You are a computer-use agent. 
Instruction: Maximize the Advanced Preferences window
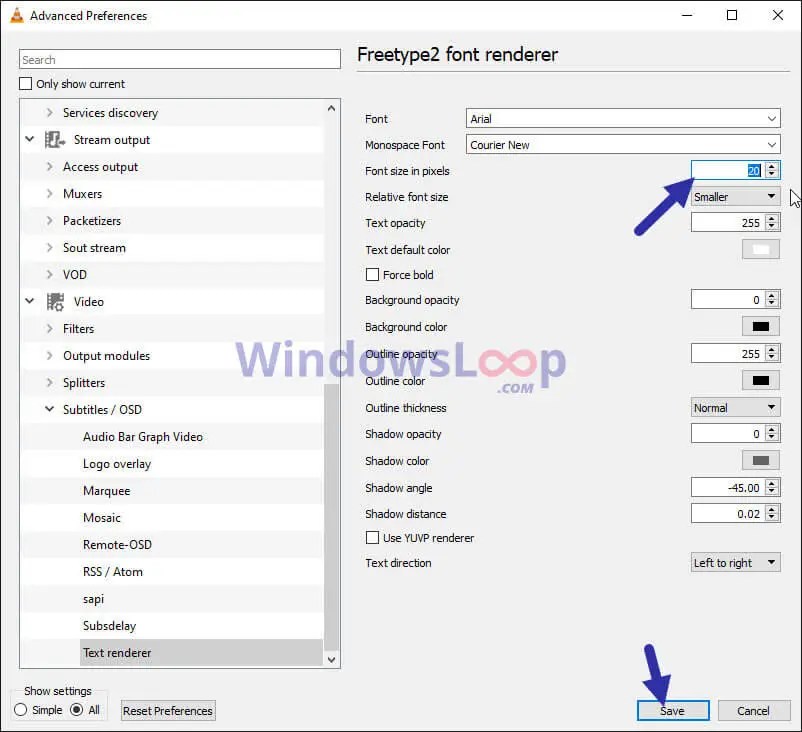pyautogui.click(x=732, y=15)
